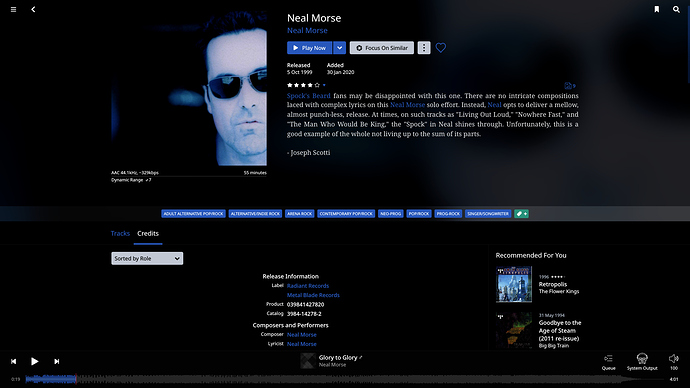
Task: Click the now playing album thumbnail
Action: pyautogui.click(x=308, y=361)
